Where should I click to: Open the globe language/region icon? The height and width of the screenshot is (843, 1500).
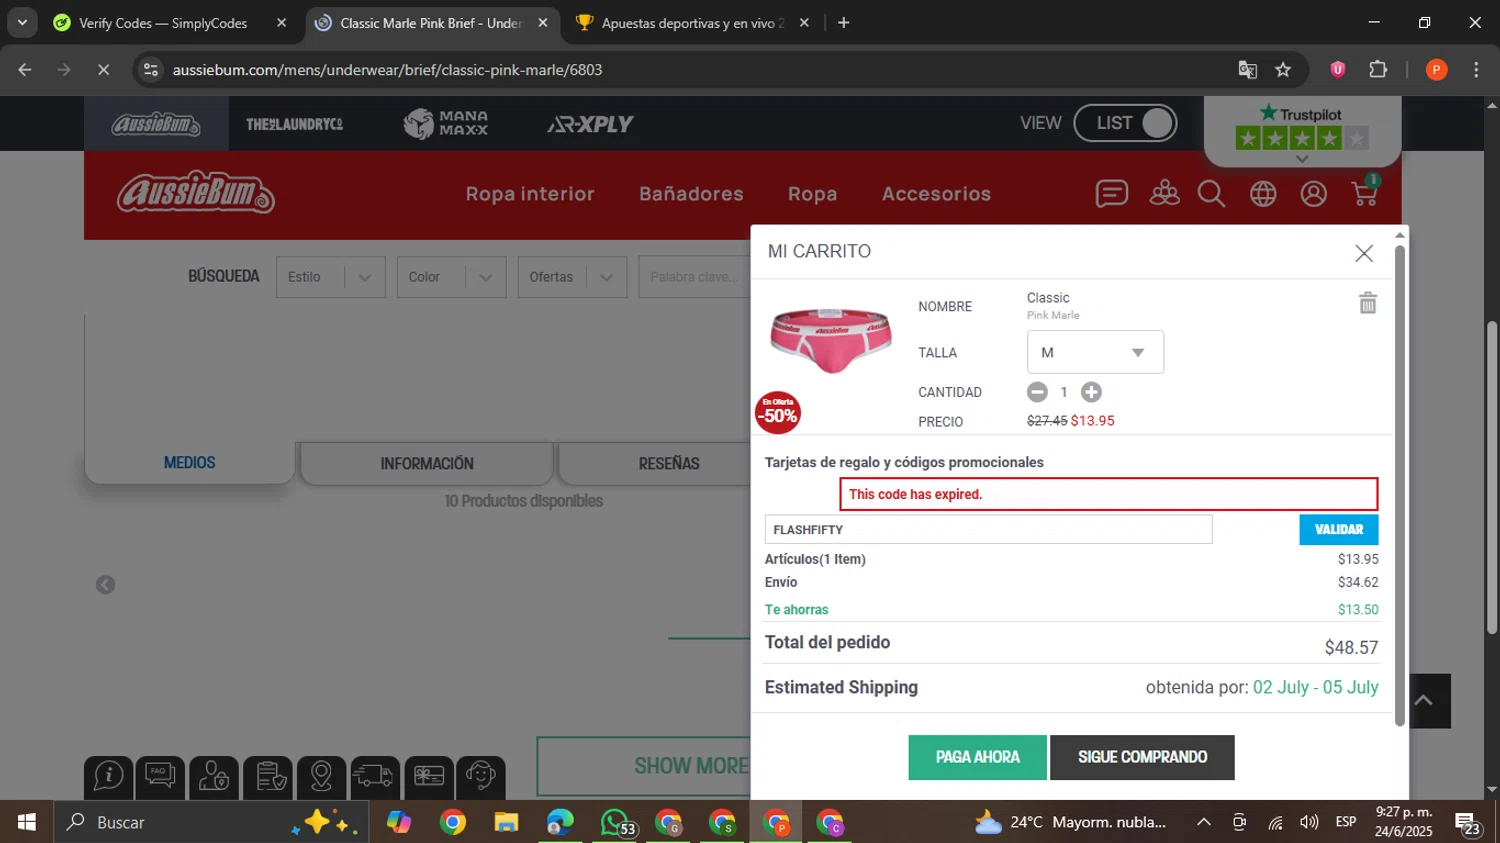[1263, 194]
